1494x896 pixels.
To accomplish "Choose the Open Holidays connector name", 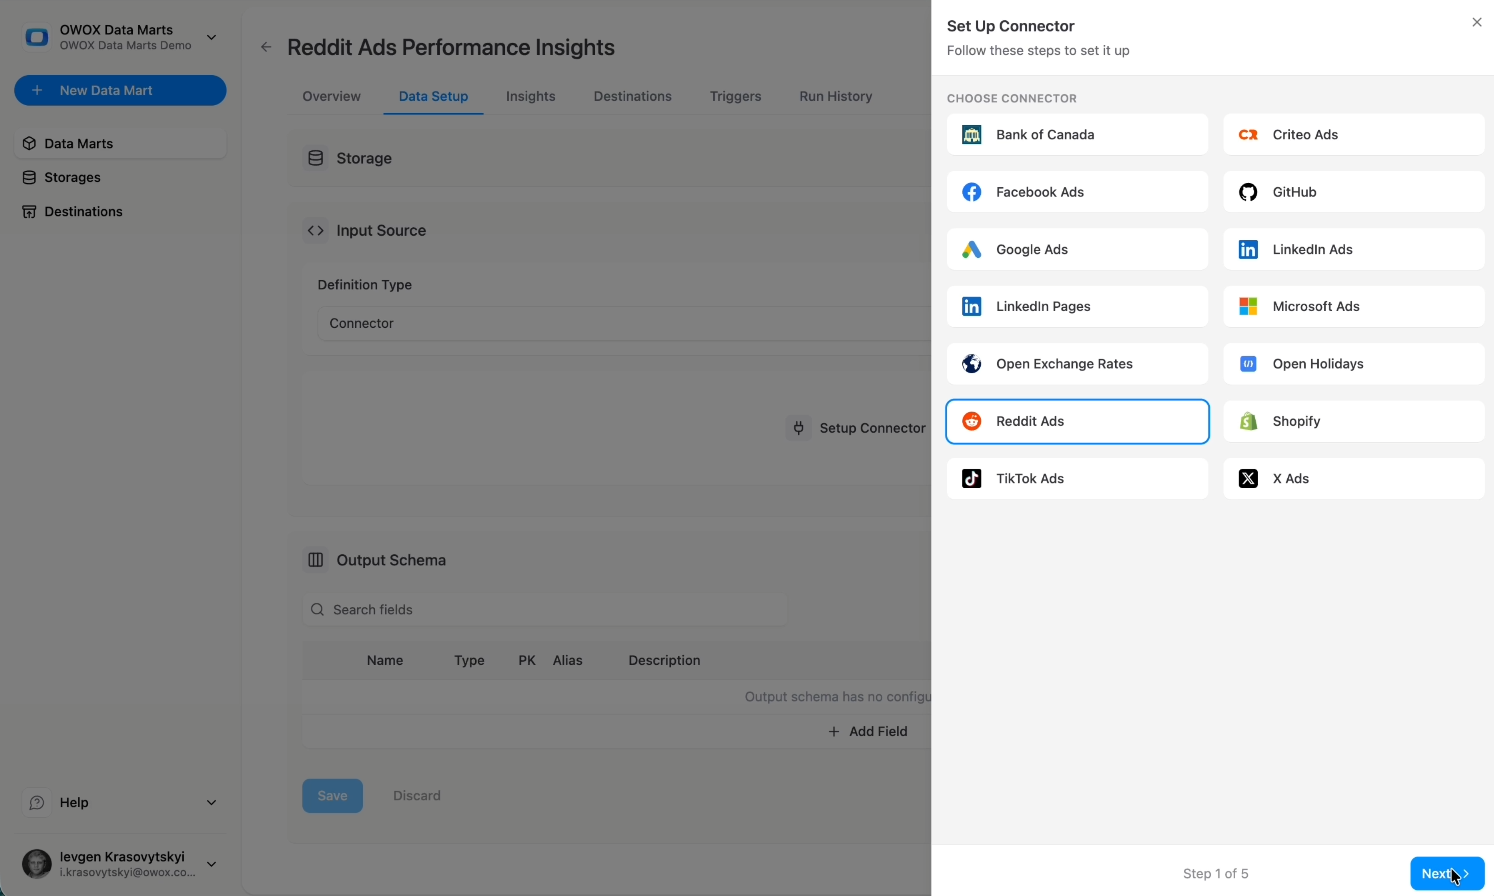I will pyautogui.click(x=1318, y=364).
